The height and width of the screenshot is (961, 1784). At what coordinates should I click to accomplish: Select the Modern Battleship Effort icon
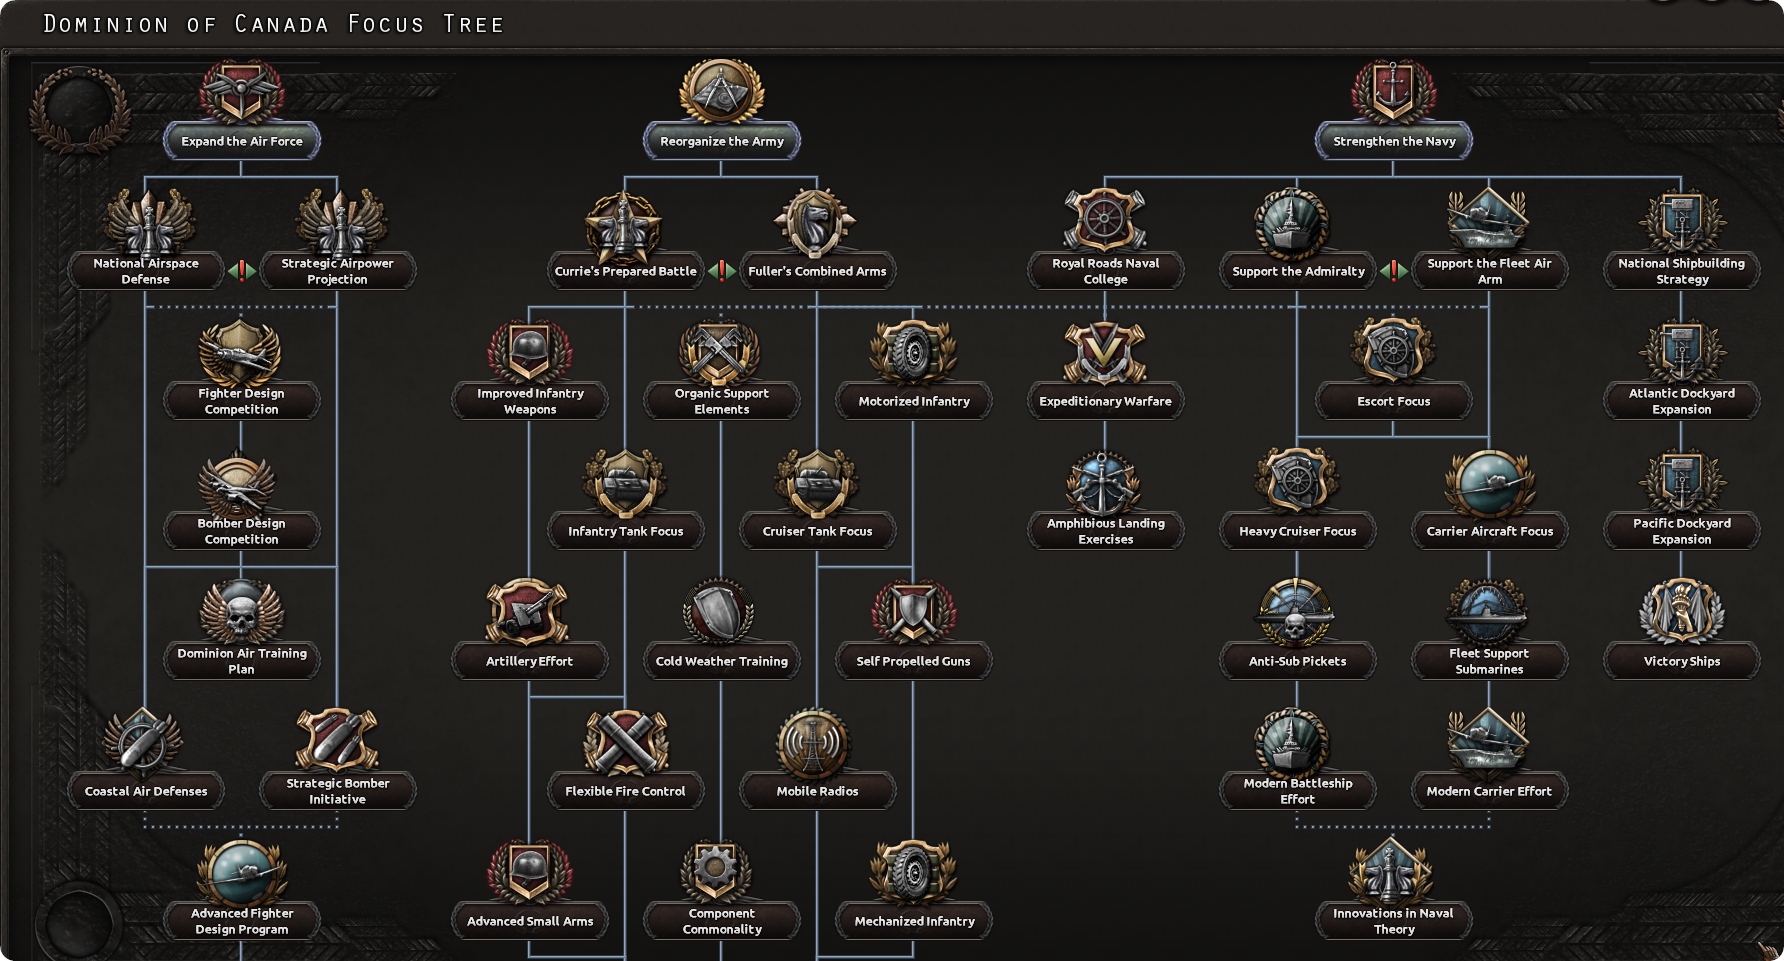[x=1293, y=742]
